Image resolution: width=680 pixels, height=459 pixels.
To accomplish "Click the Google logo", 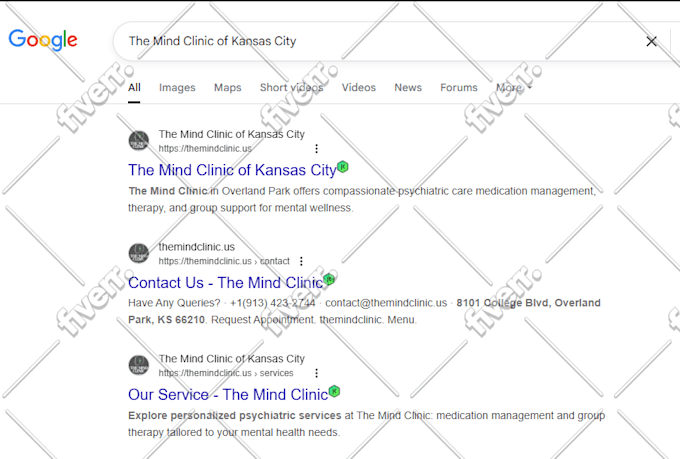I will (x=43, y=40).
